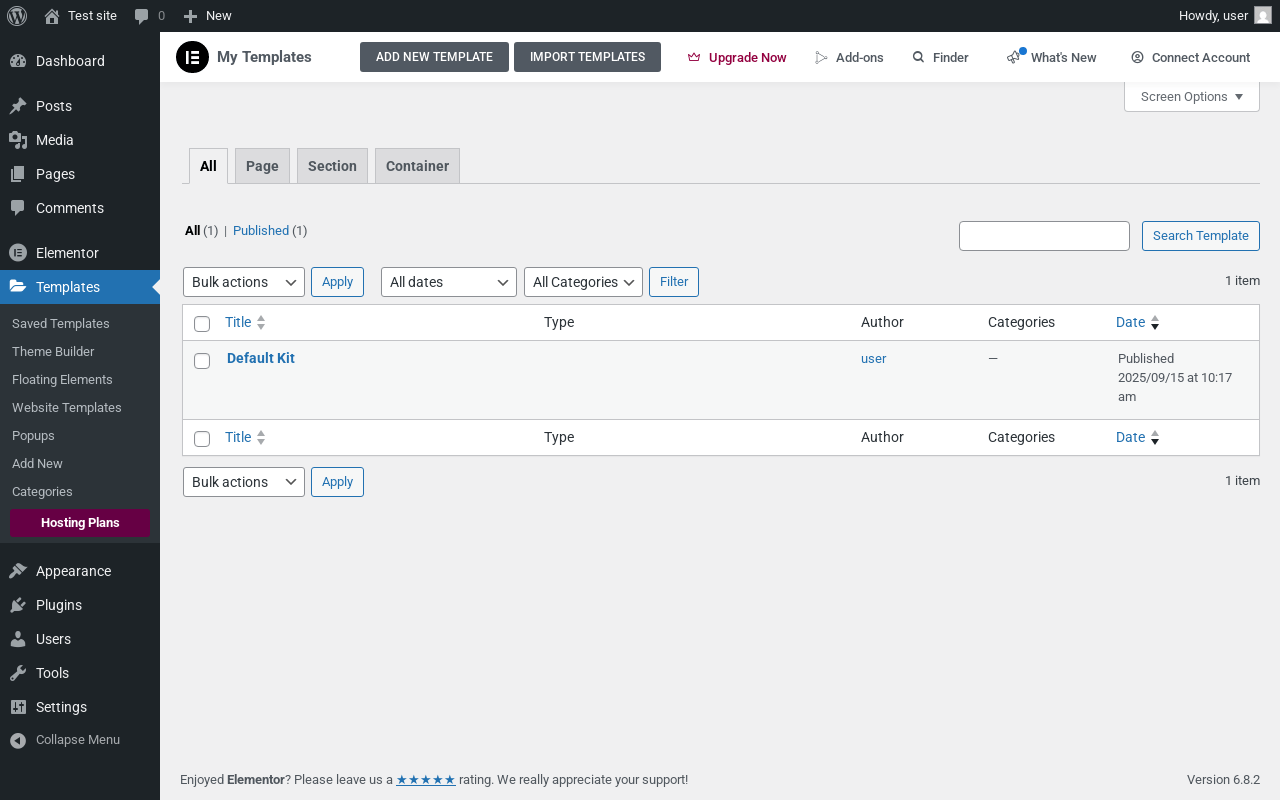Click the Users person icon
Viewport: 1280px width, 800px height.
click(18, 639)
